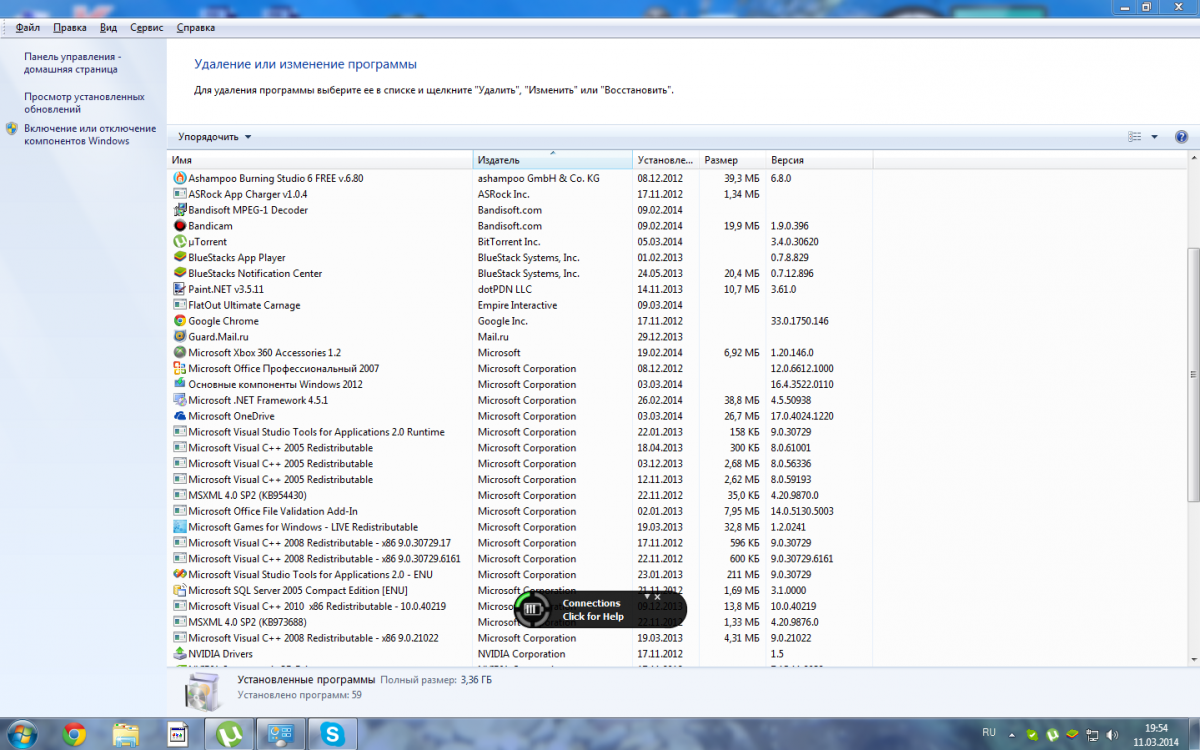Click the µTorrent program icon in list
This screenshot has height=750, width=1200.
[x=180, y=242]
